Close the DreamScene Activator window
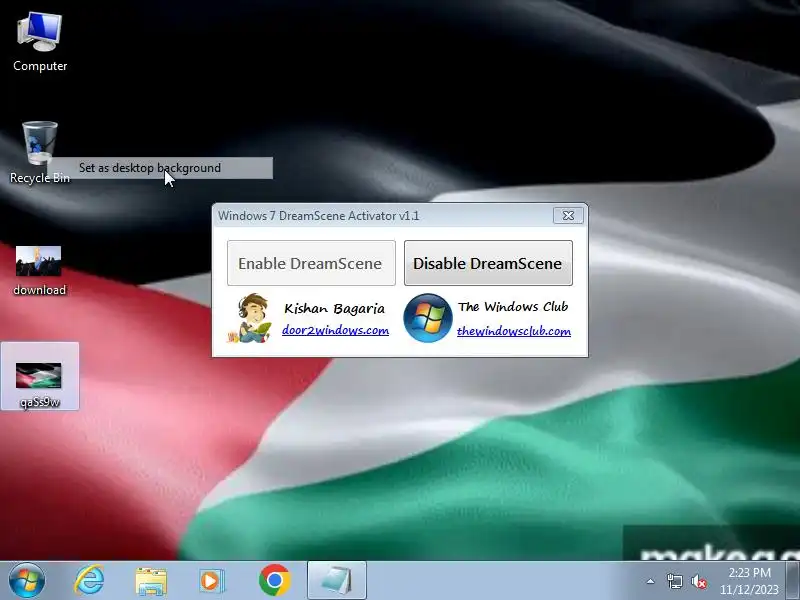The width and height of the screenshot is (800, 600). tap(568, 216)
